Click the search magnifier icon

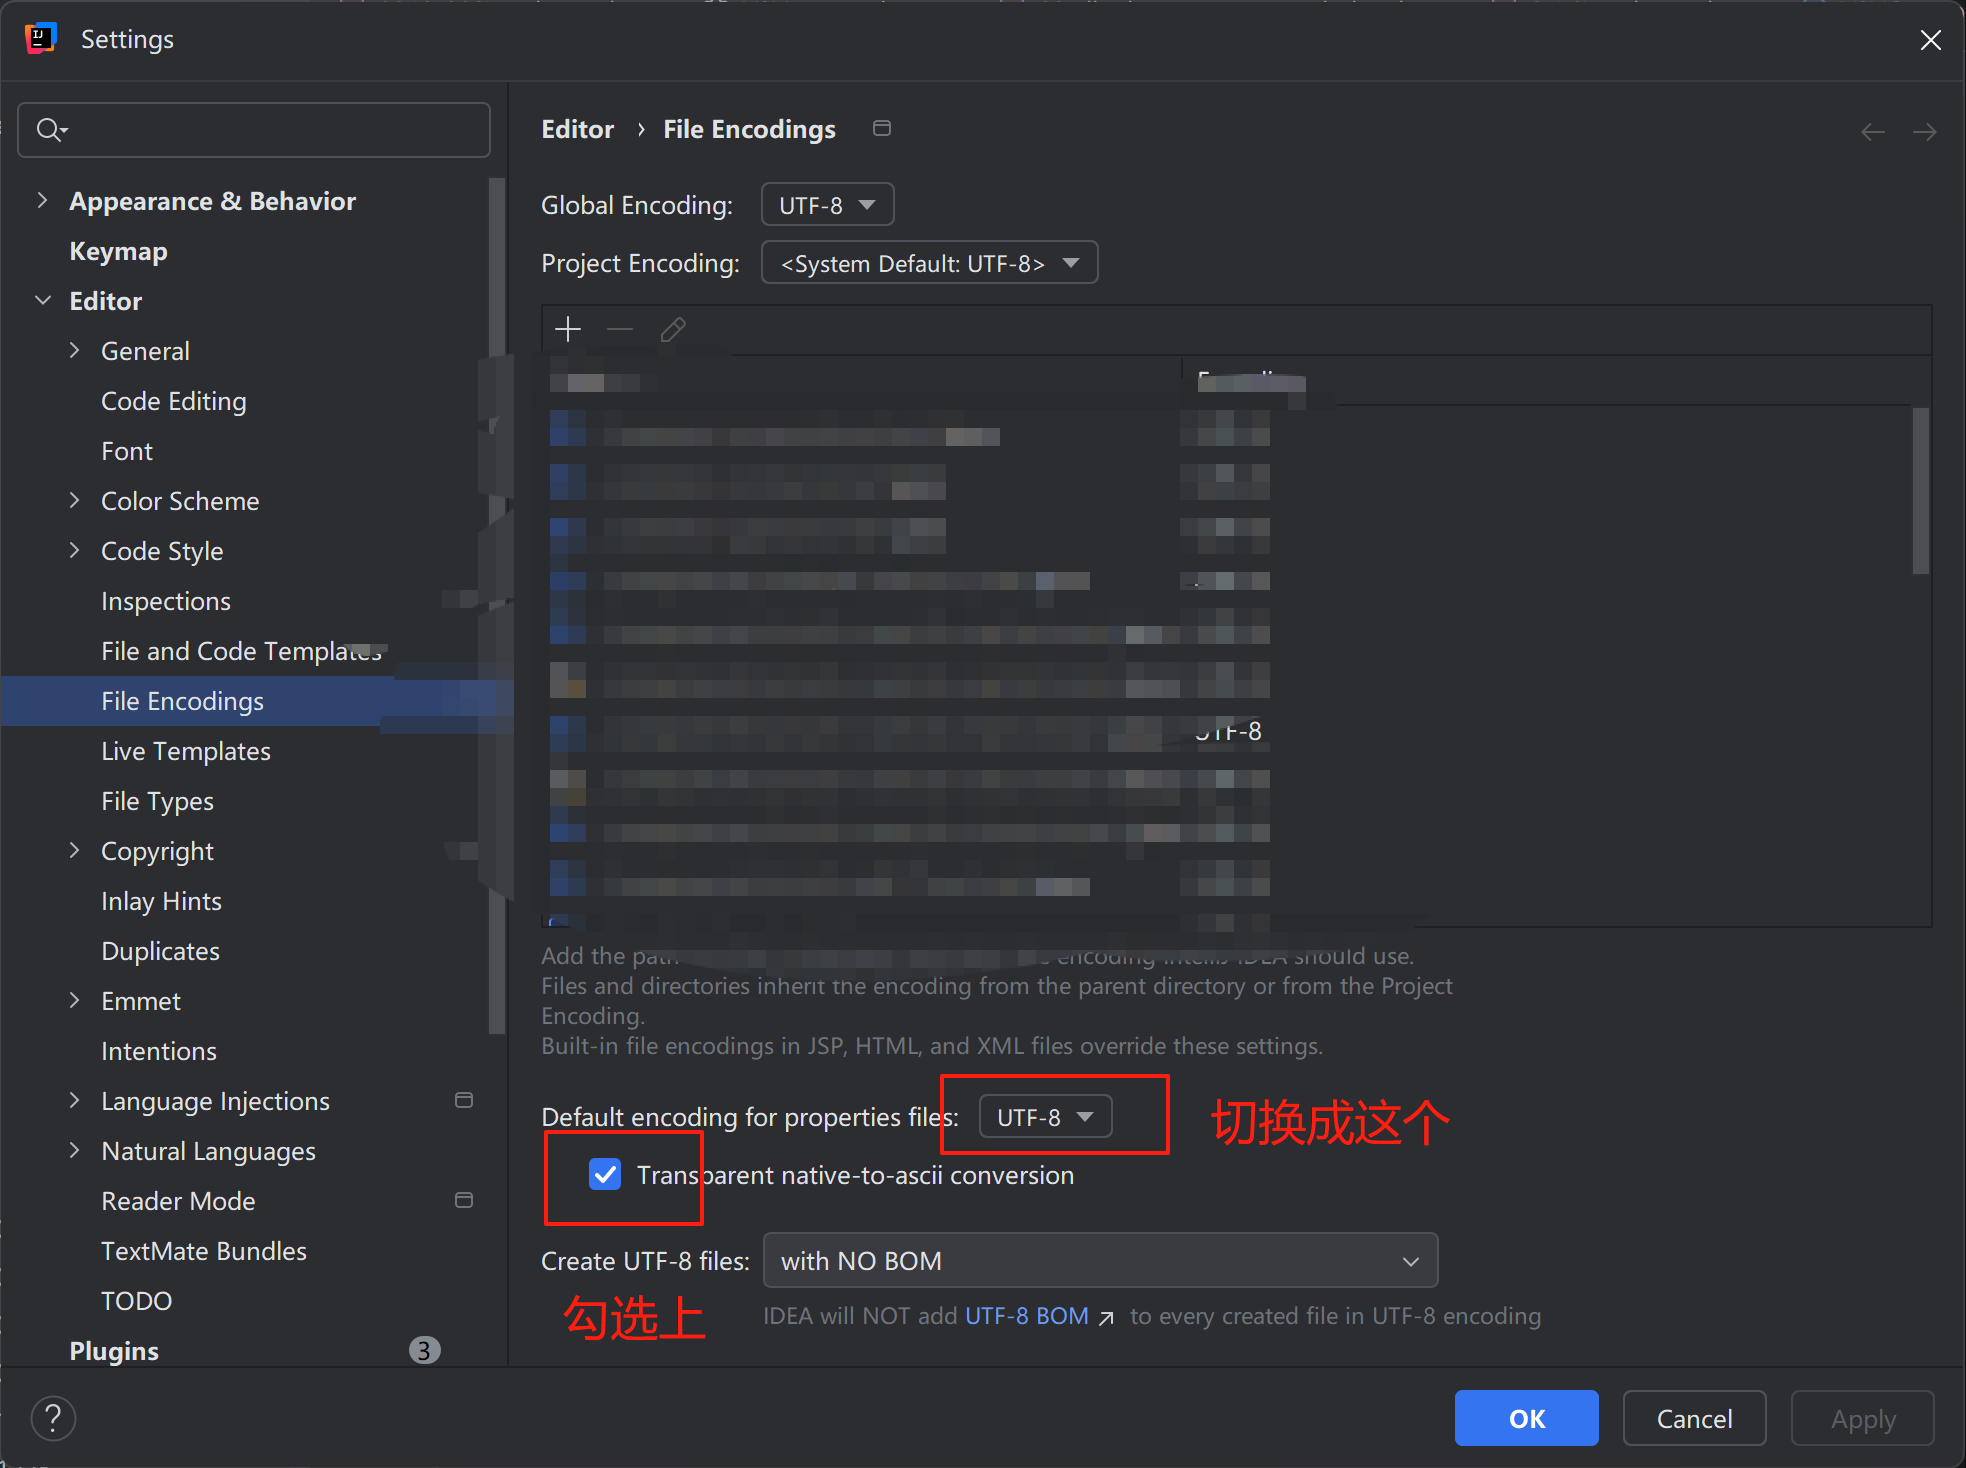pos(50,129)
